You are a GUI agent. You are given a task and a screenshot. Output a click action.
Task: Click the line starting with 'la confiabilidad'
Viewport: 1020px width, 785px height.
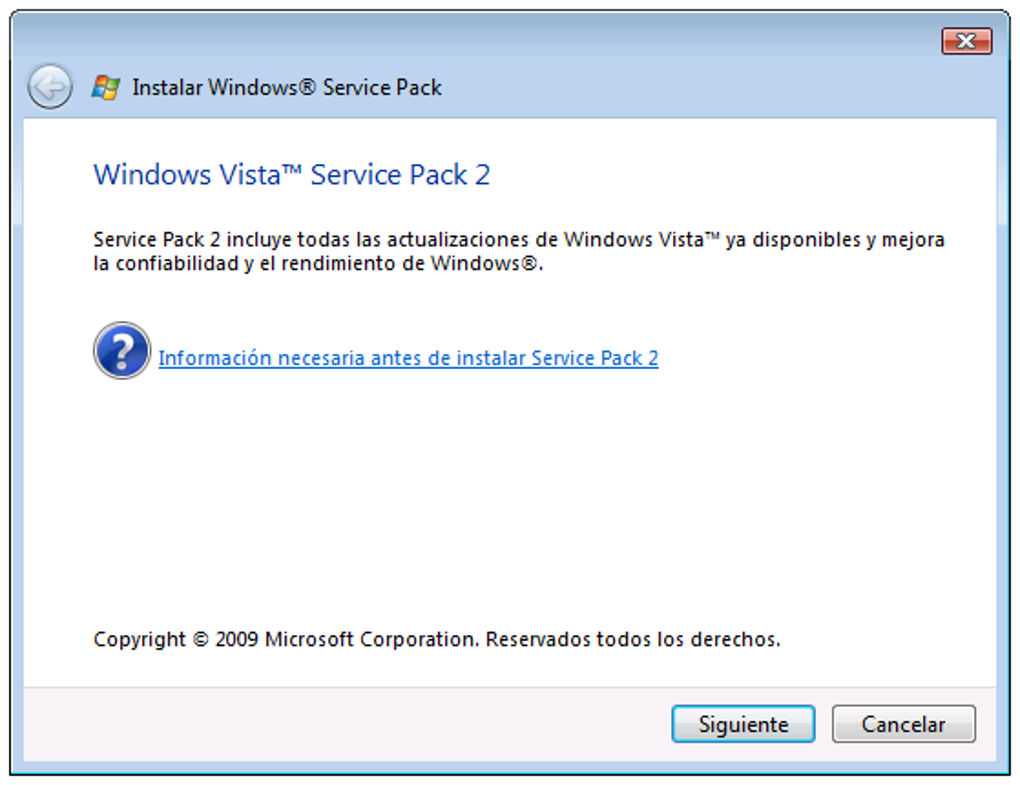[317, 264]
